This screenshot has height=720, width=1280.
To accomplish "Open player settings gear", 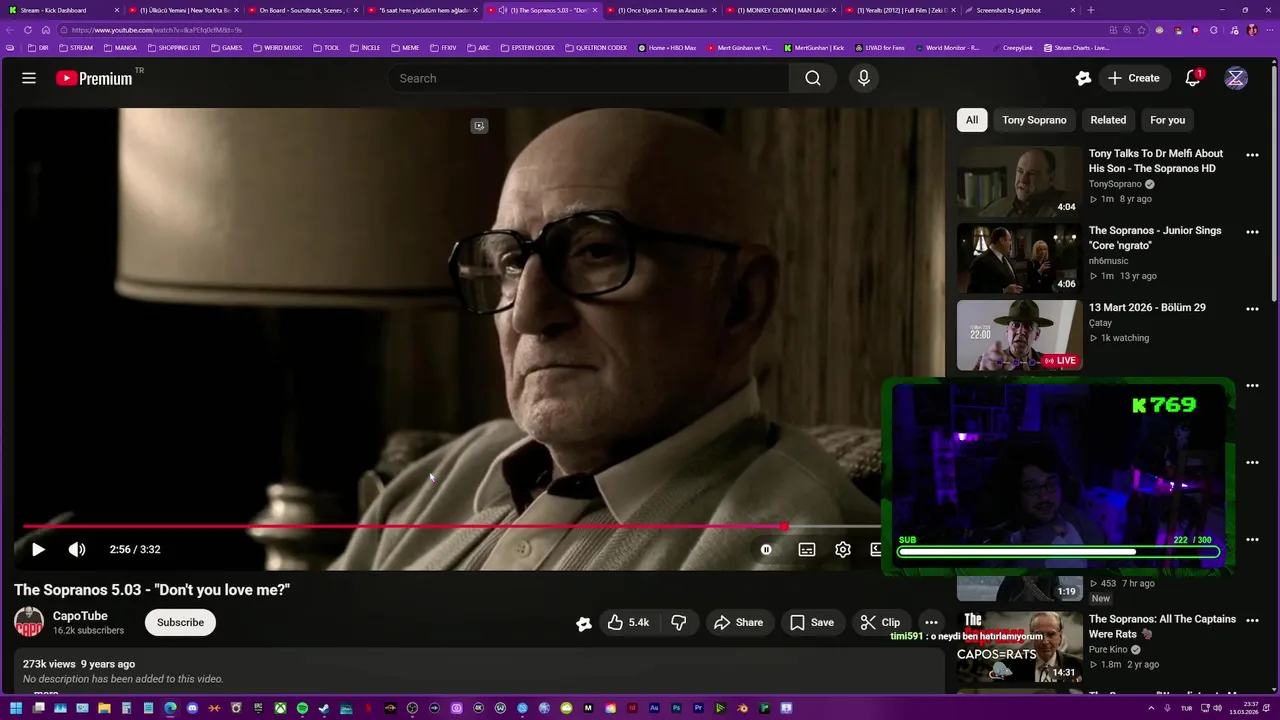I will 843,549.
